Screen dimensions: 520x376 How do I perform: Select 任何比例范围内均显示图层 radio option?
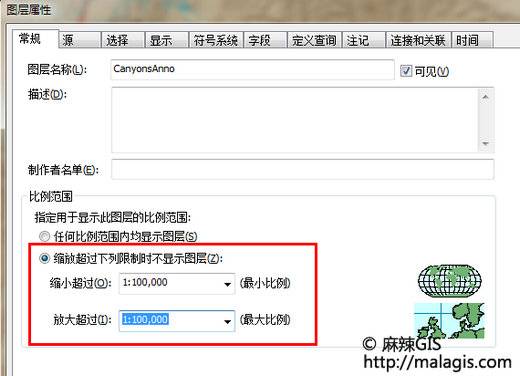(44, 236)
